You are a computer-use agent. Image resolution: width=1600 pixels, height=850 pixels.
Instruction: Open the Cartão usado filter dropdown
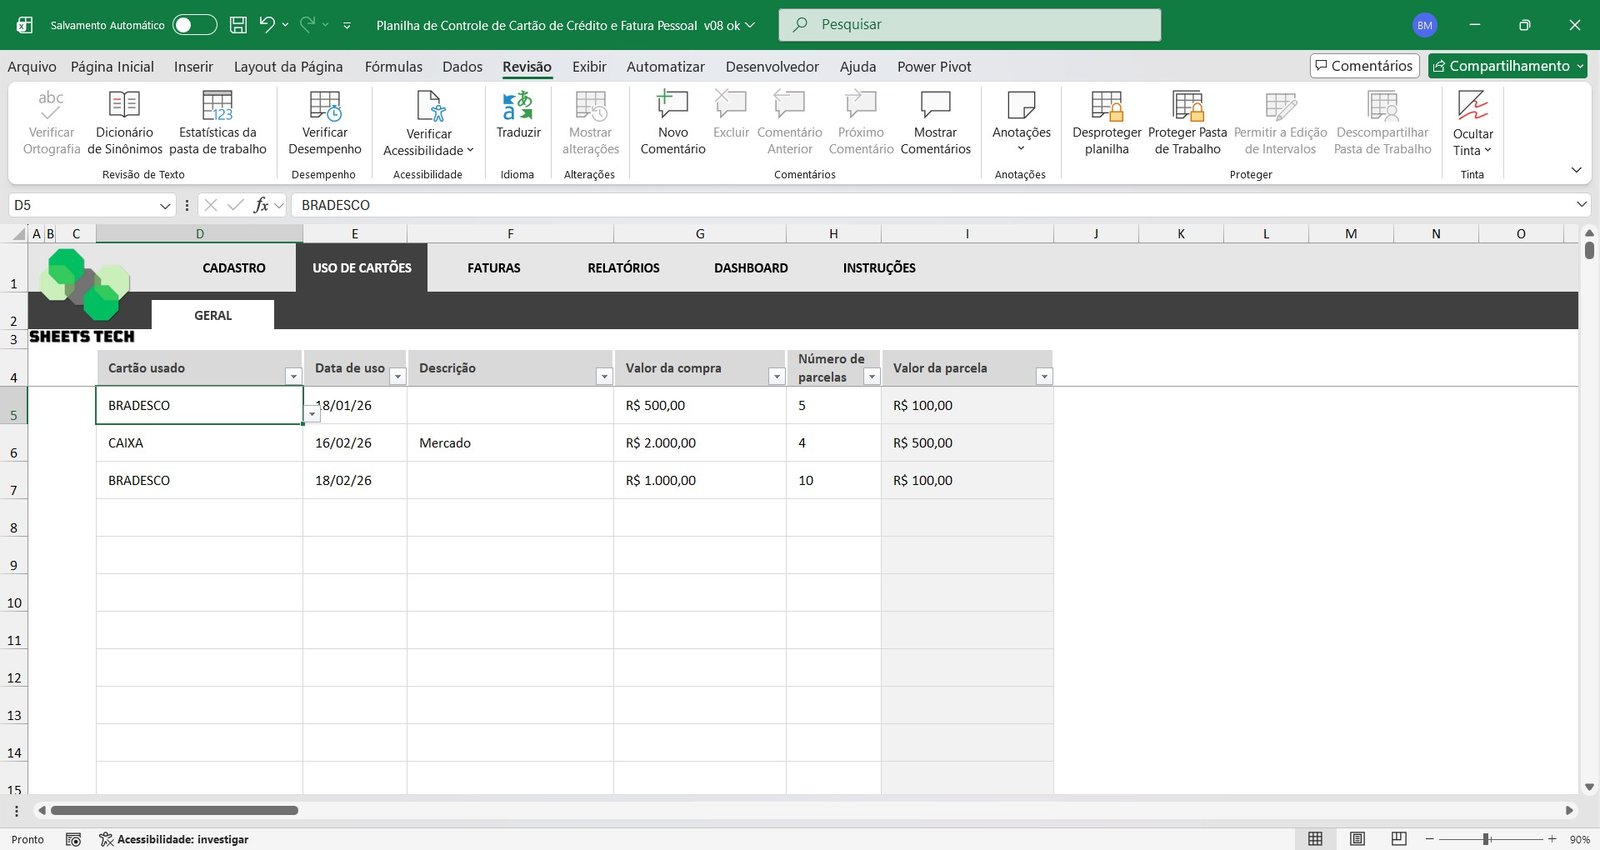pyautogui.click(x=293, y=377)
